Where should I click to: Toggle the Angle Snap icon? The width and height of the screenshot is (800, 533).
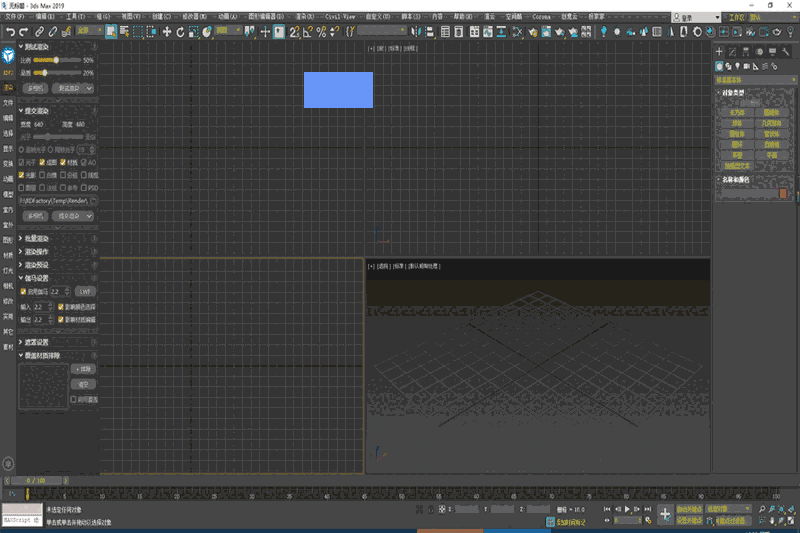(307, 32)
